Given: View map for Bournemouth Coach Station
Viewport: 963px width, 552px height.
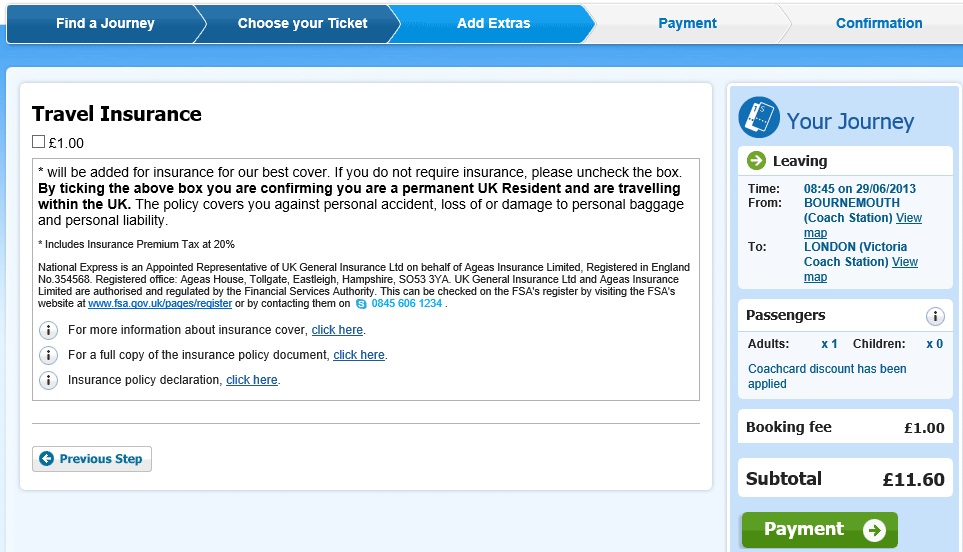Looking at the screenshot, I should tap(908, 218).
